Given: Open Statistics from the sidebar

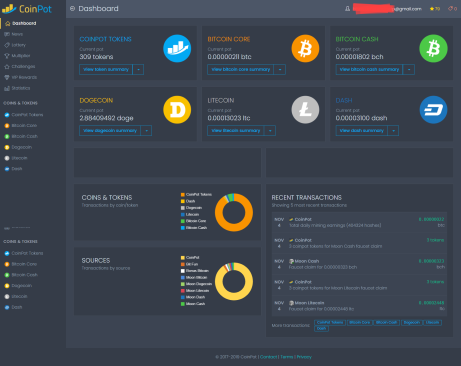Looking at the screenshot, I should [x=17, y=88].
